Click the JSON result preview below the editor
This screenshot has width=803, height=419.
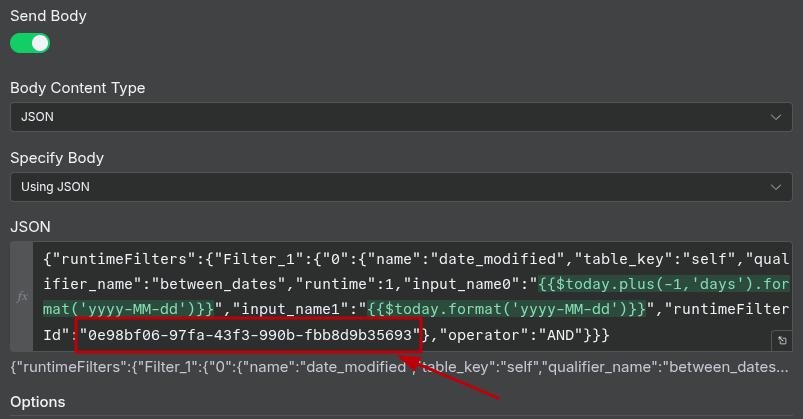click(400, 367)
